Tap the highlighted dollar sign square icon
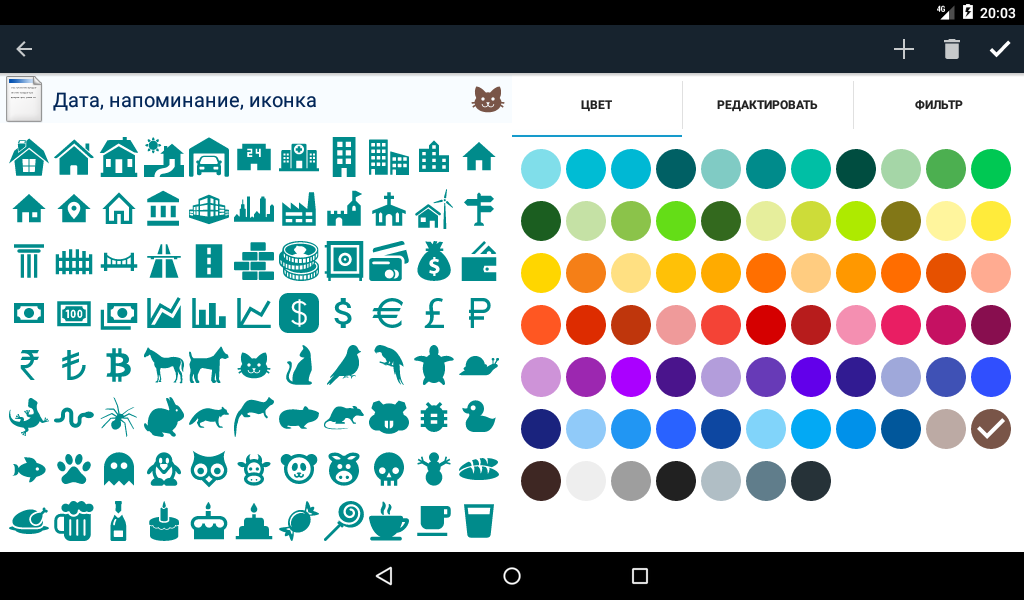 pyautogui.click(x=298, y=314)
